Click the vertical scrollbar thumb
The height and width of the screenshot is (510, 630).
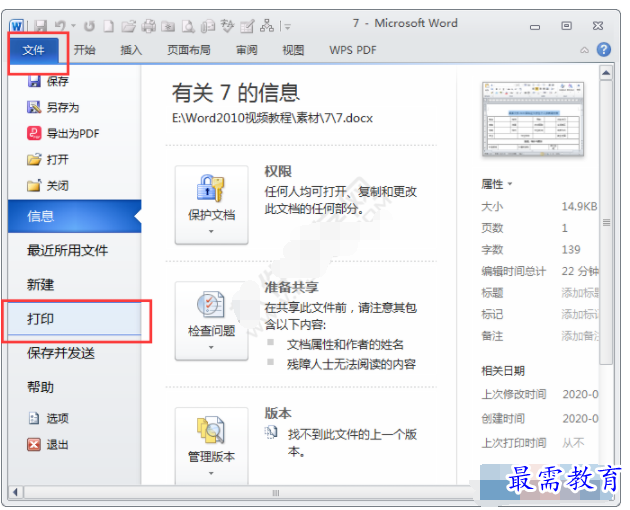point(606,222)
